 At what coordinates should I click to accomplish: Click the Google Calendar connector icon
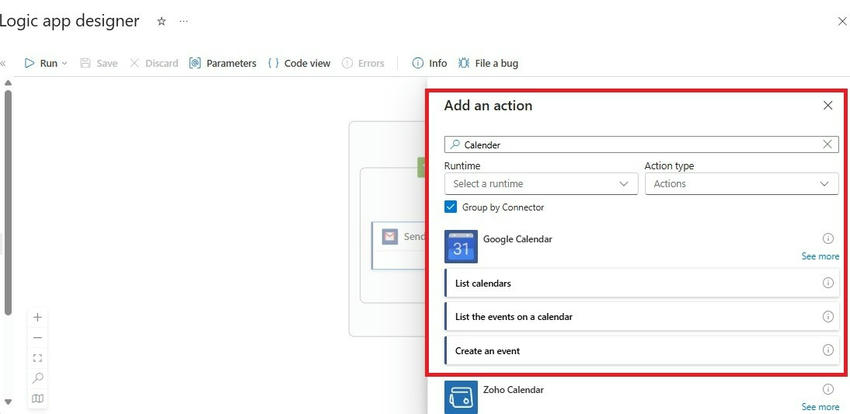click(x=461, y=247)
